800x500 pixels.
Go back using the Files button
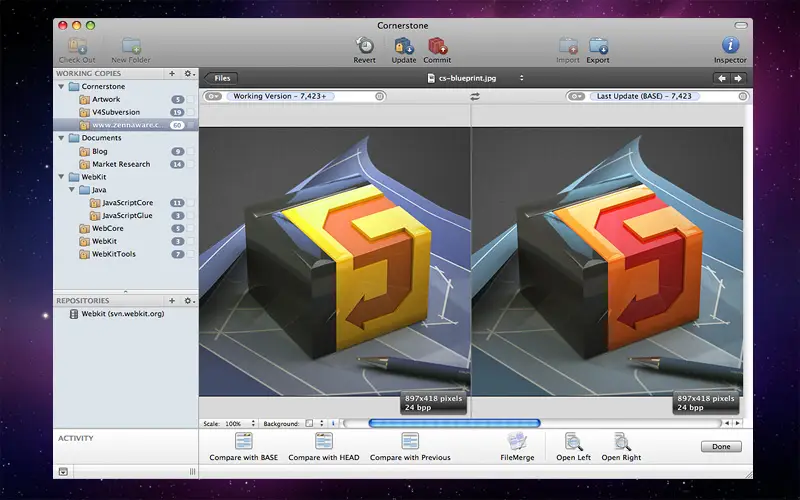220,78
